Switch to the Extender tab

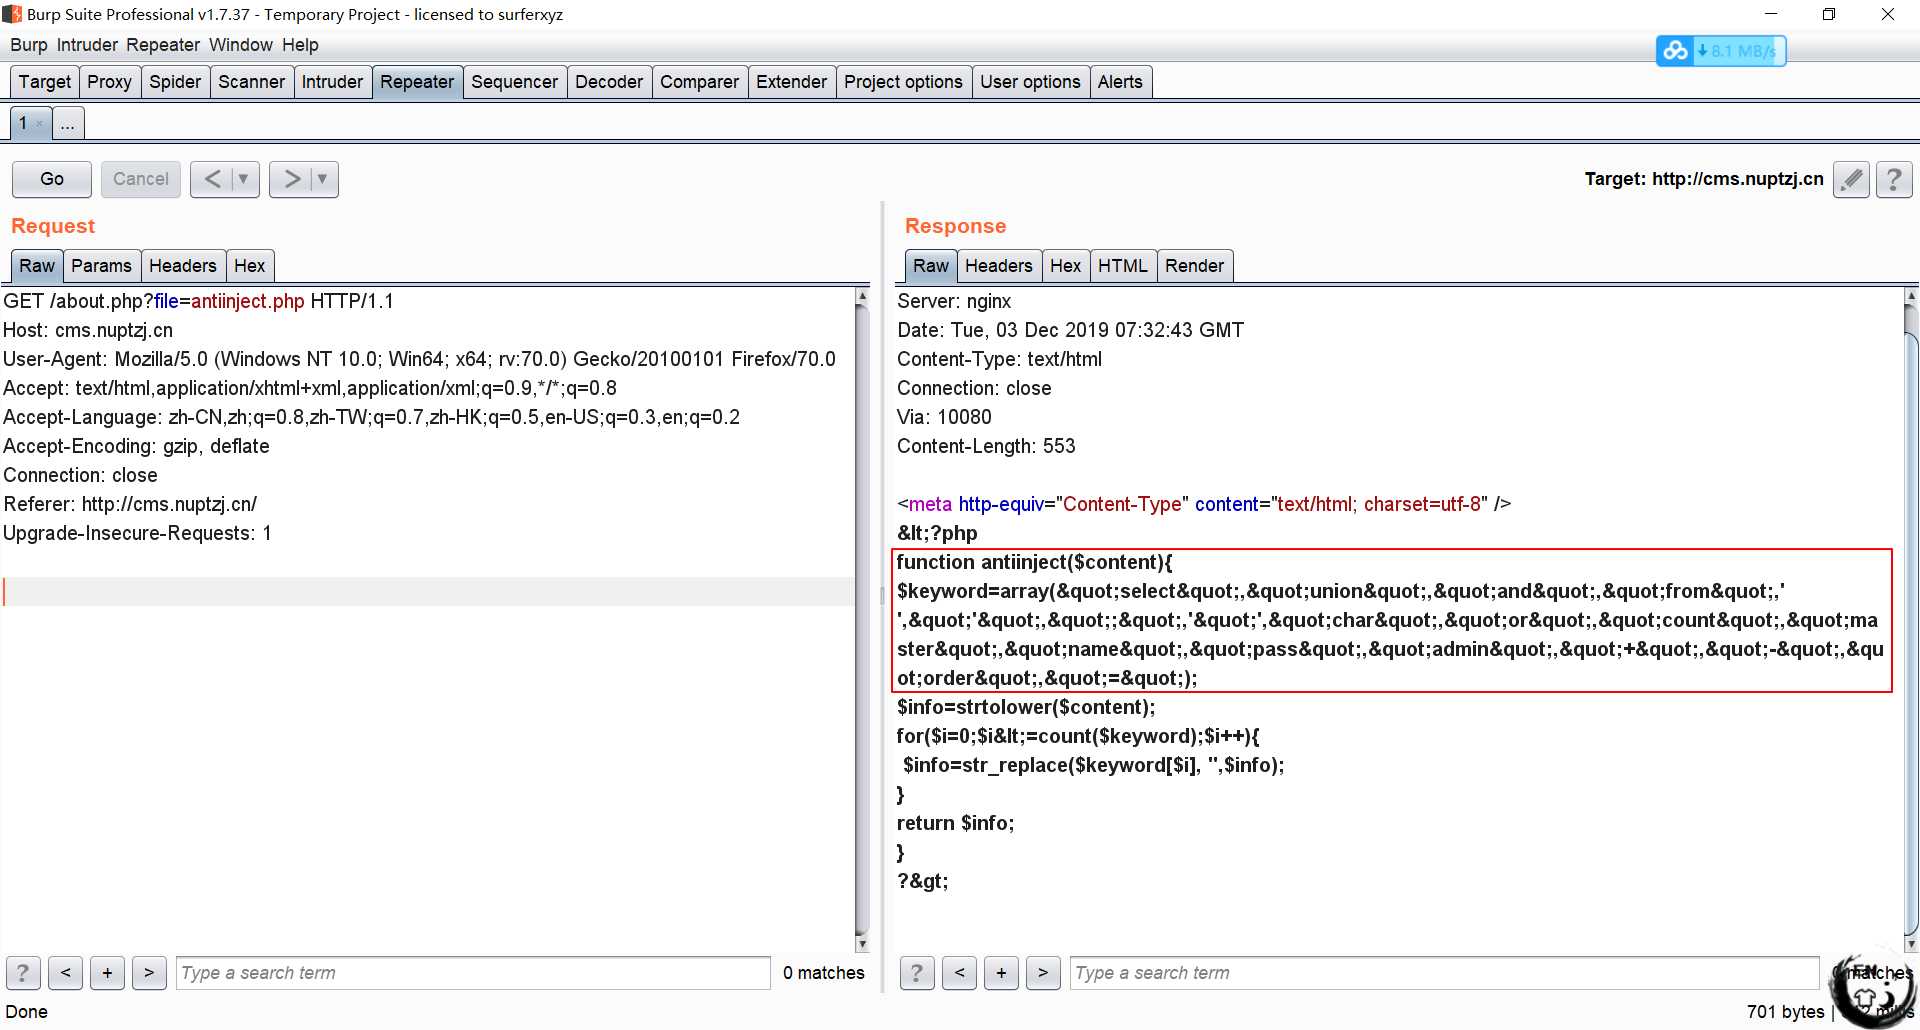(x=791, y=82)
